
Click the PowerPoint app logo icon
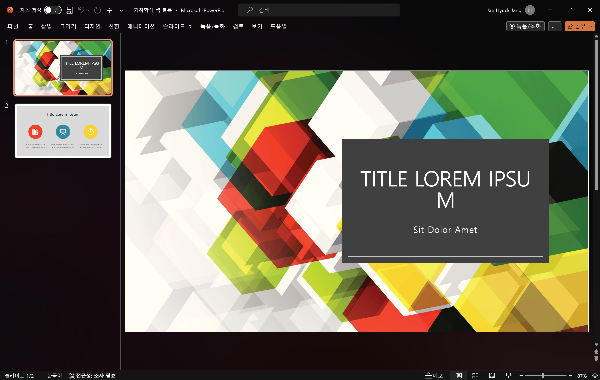pos(10,10)
